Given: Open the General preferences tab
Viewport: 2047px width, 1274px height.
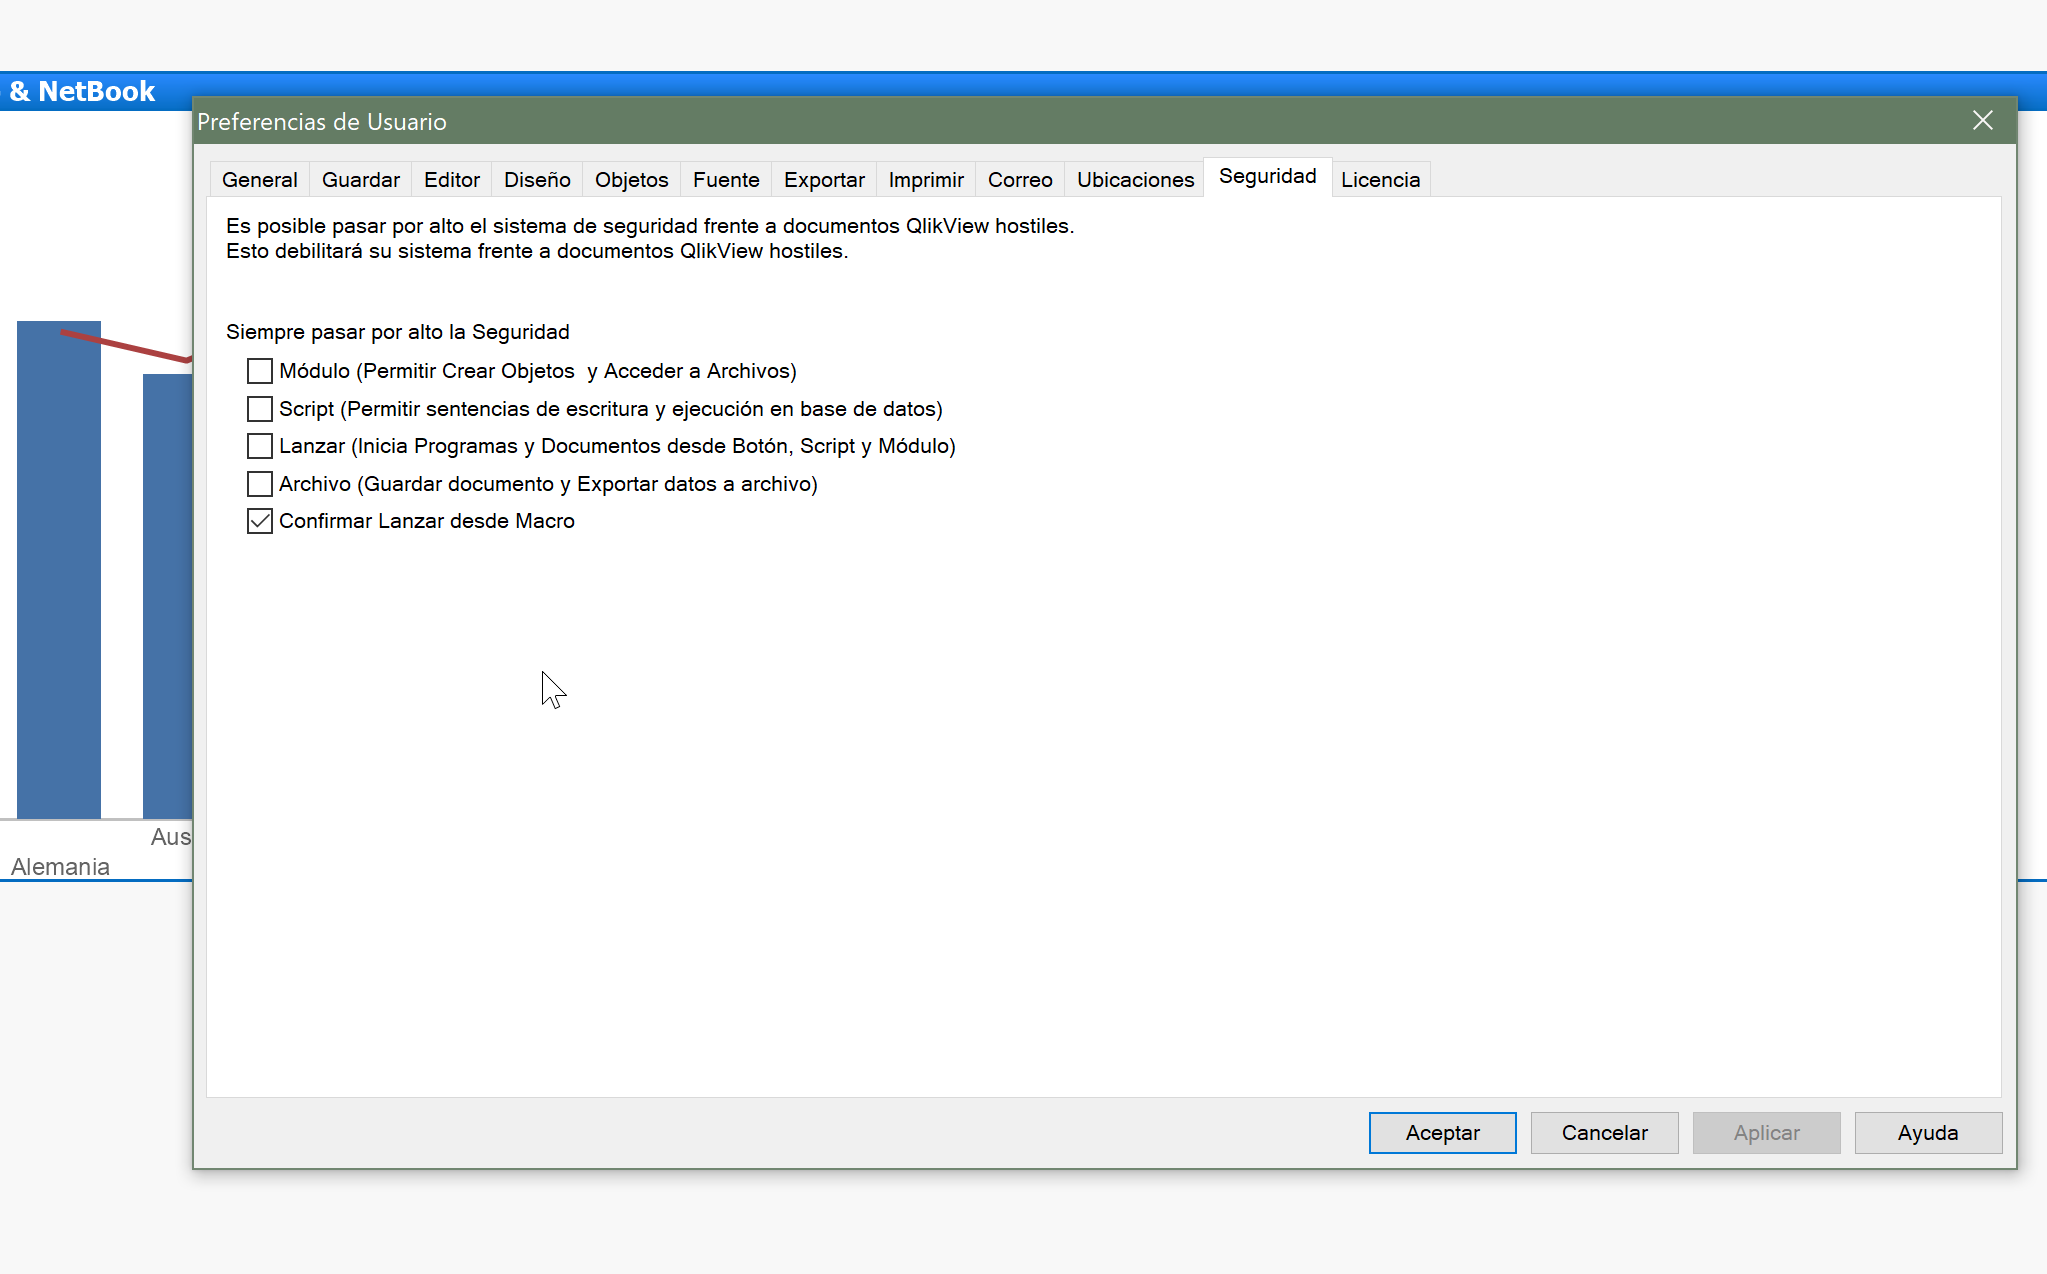Looking at the screenshot, I should [x=259, y=180].
